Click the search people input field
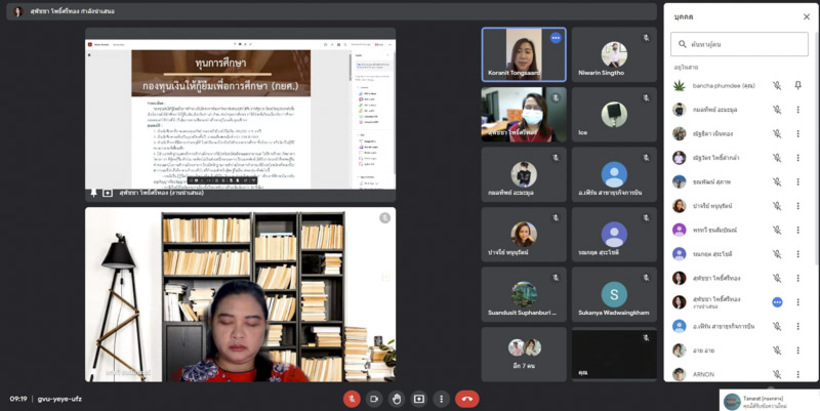 [x=739, y=44]
